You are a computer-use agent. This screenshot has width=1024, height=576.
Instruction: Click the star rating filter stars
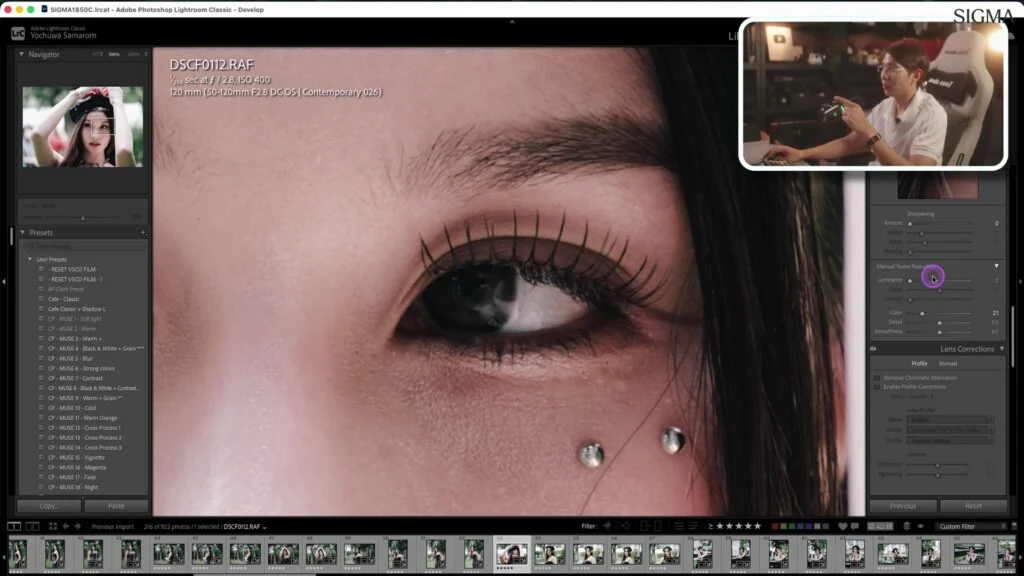pos(739,526)
